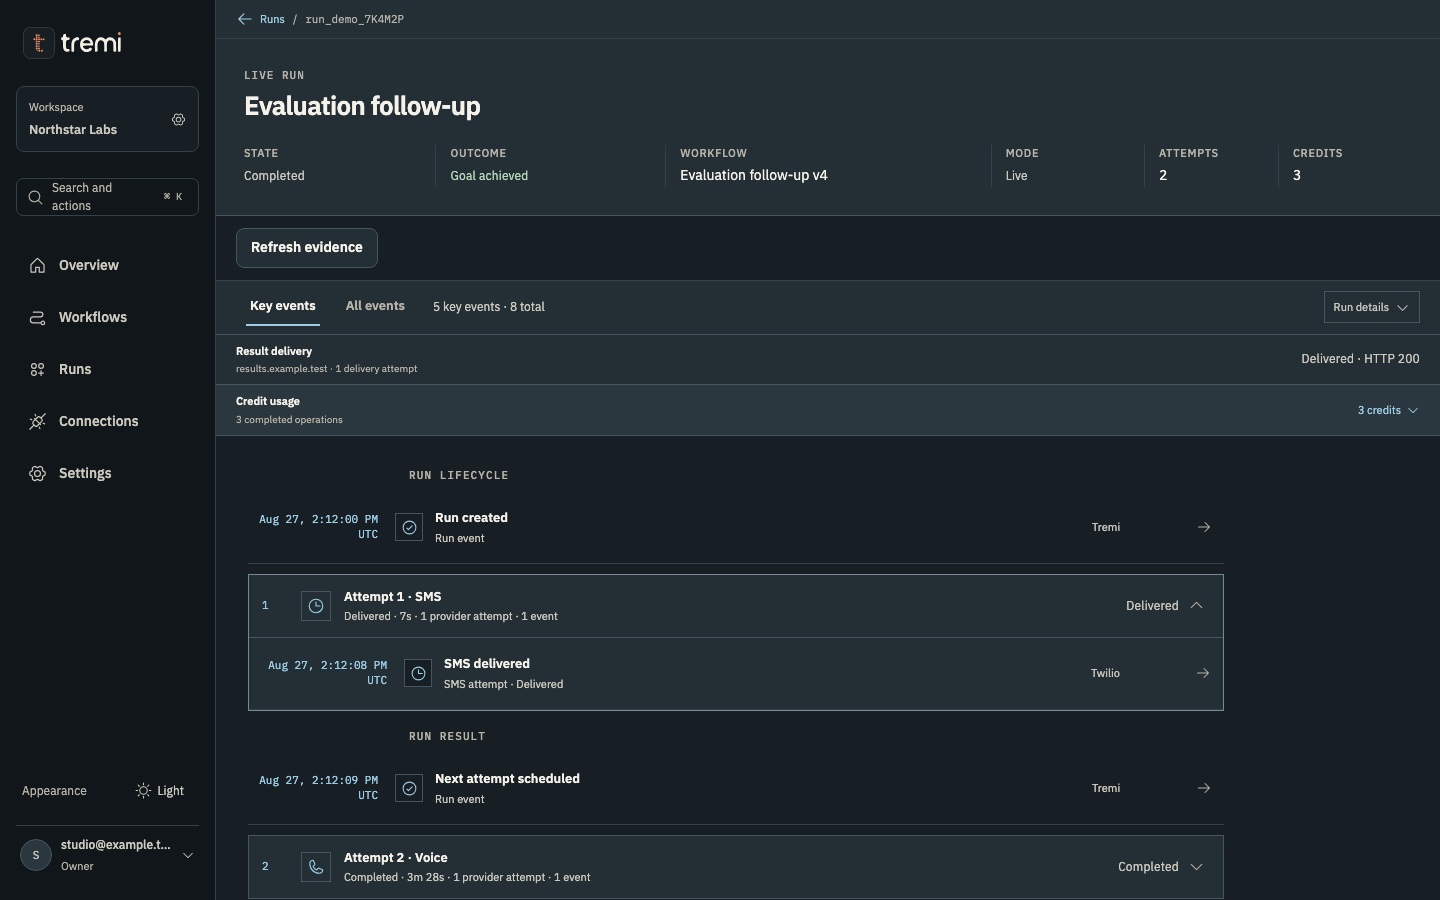The height and width of the screenshot is (900, 1440).
Task: Click the user avatar S
Action: tap(36, 855)
